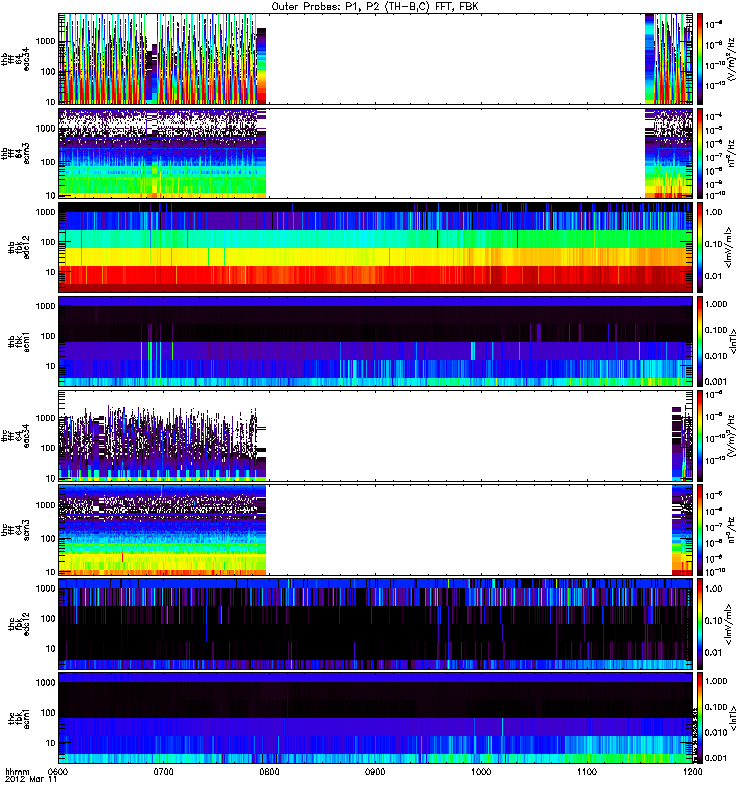This screenshot has height=800, width=750.
Task: Click the <|mV/m|> unit label of thc edc12
Action: click(729, 624)
